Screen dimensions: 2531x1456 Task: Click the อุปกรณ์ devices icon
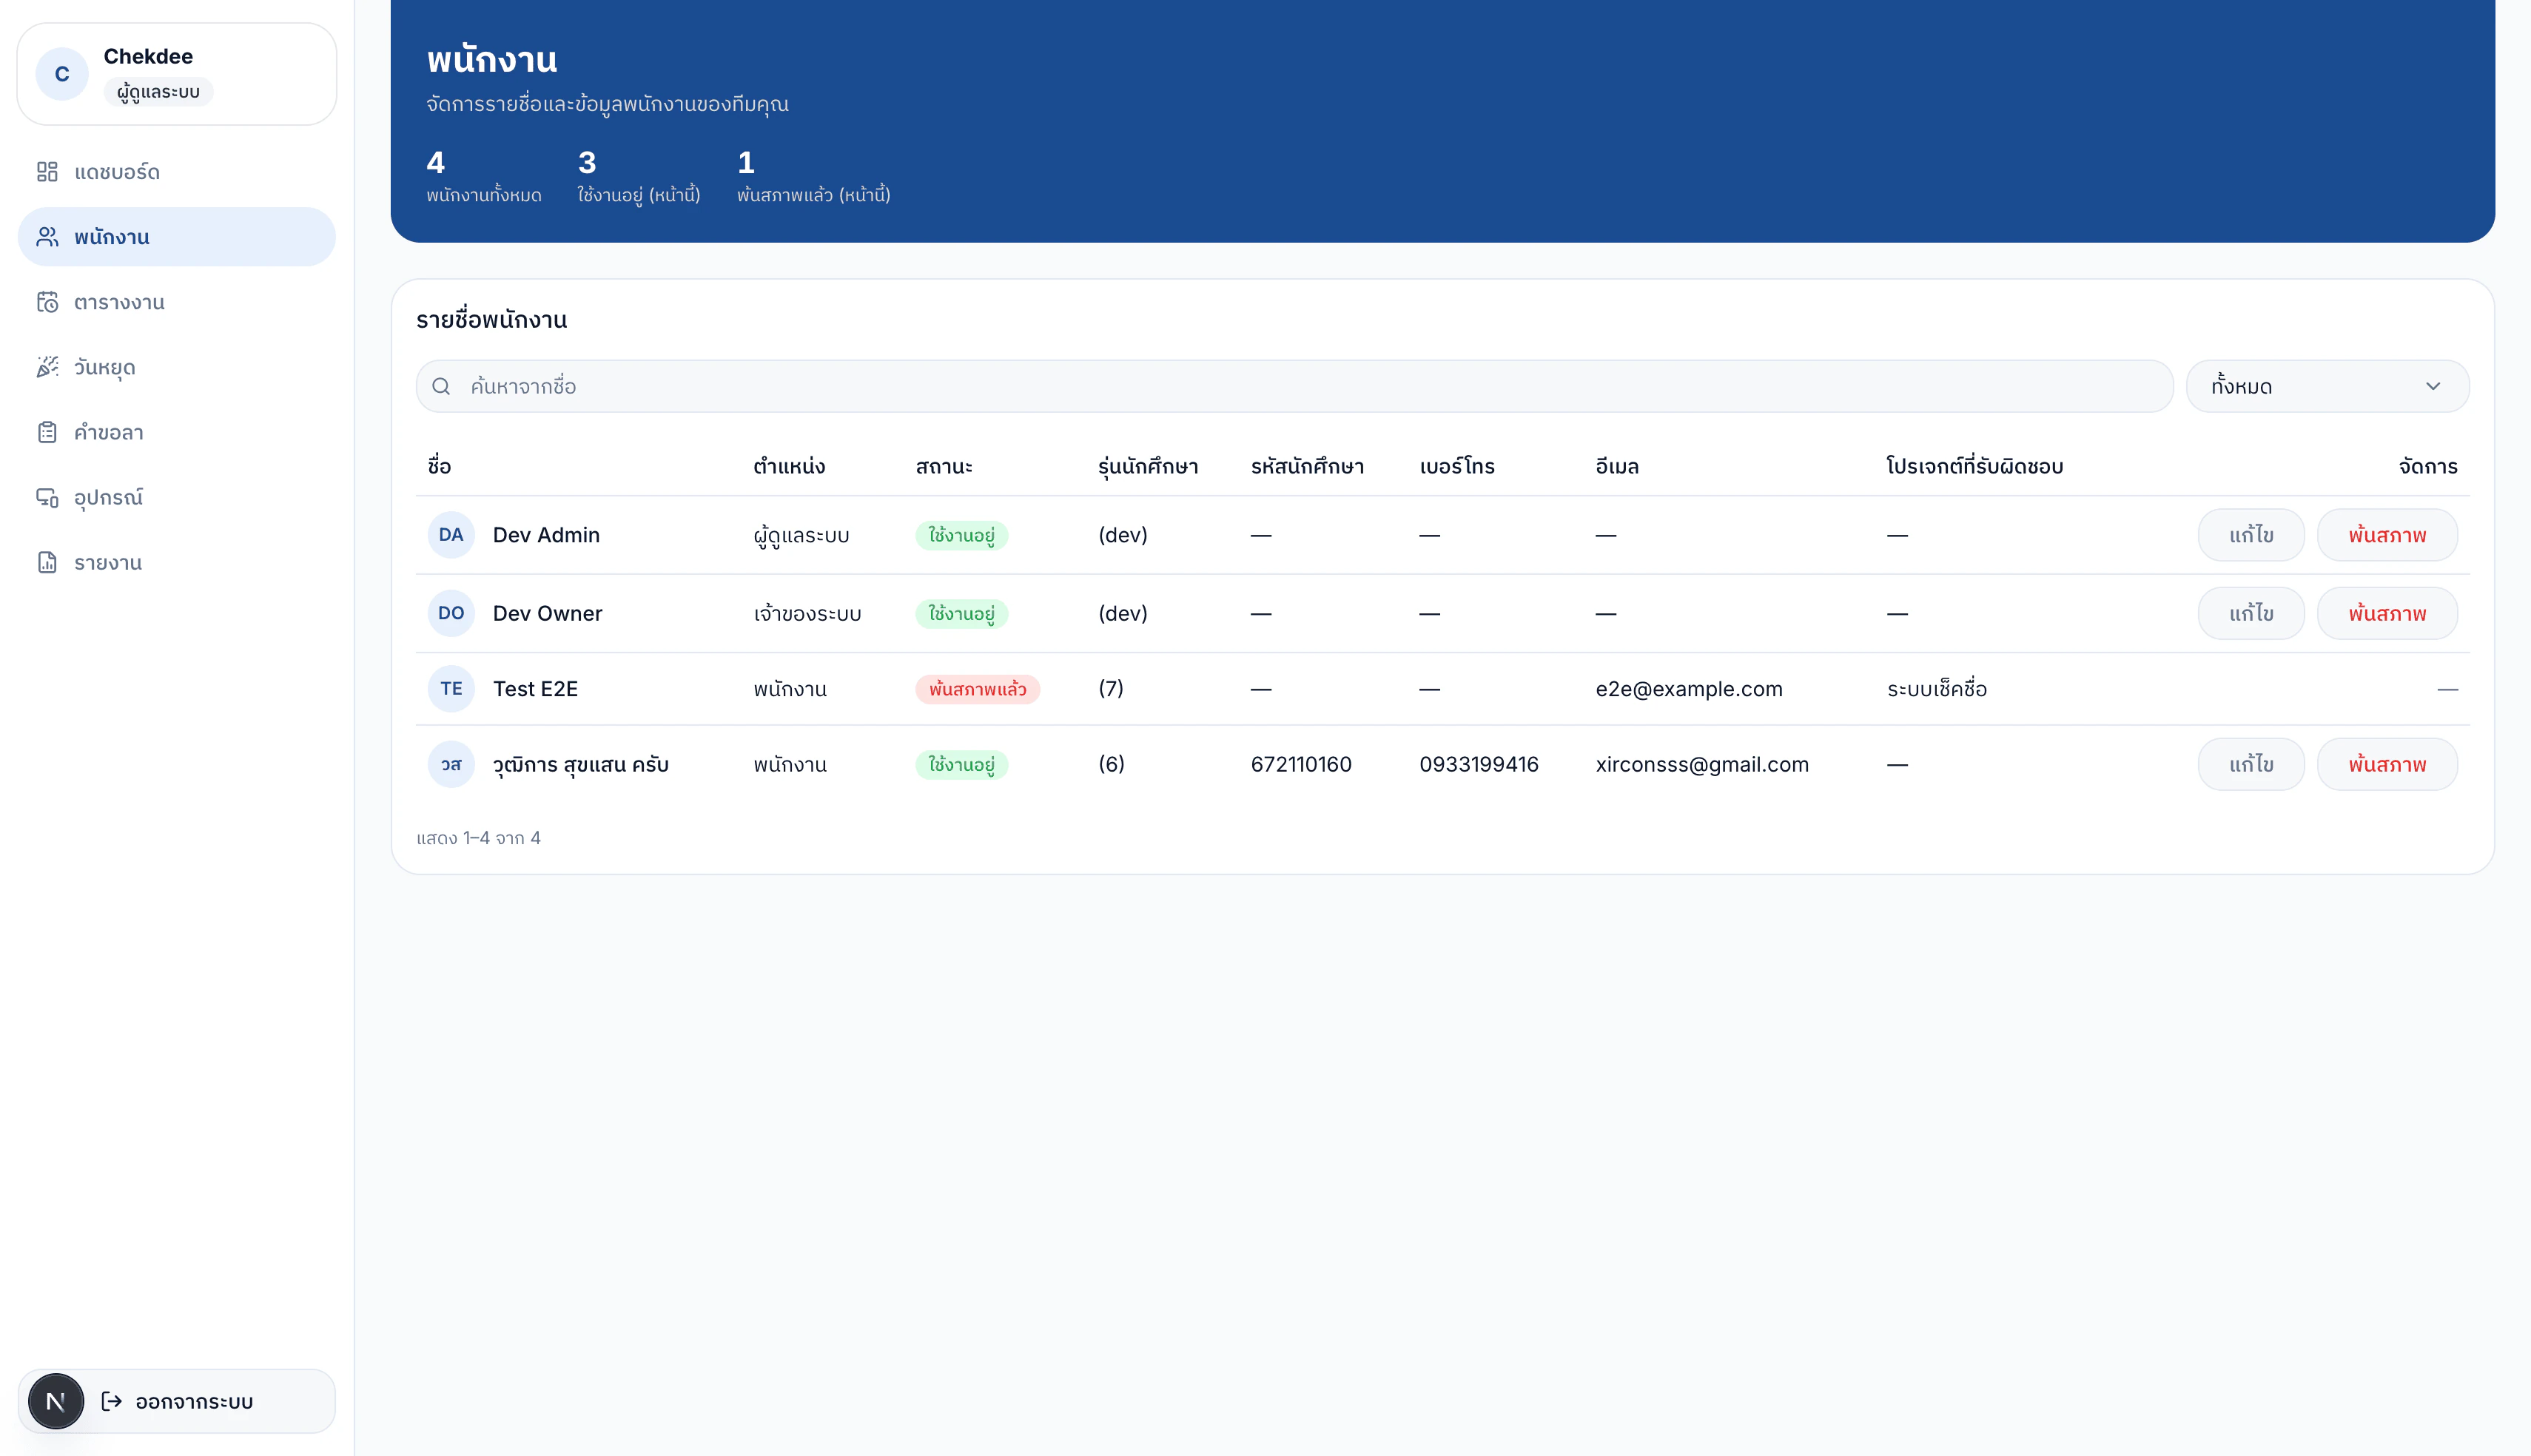[47, 497]
